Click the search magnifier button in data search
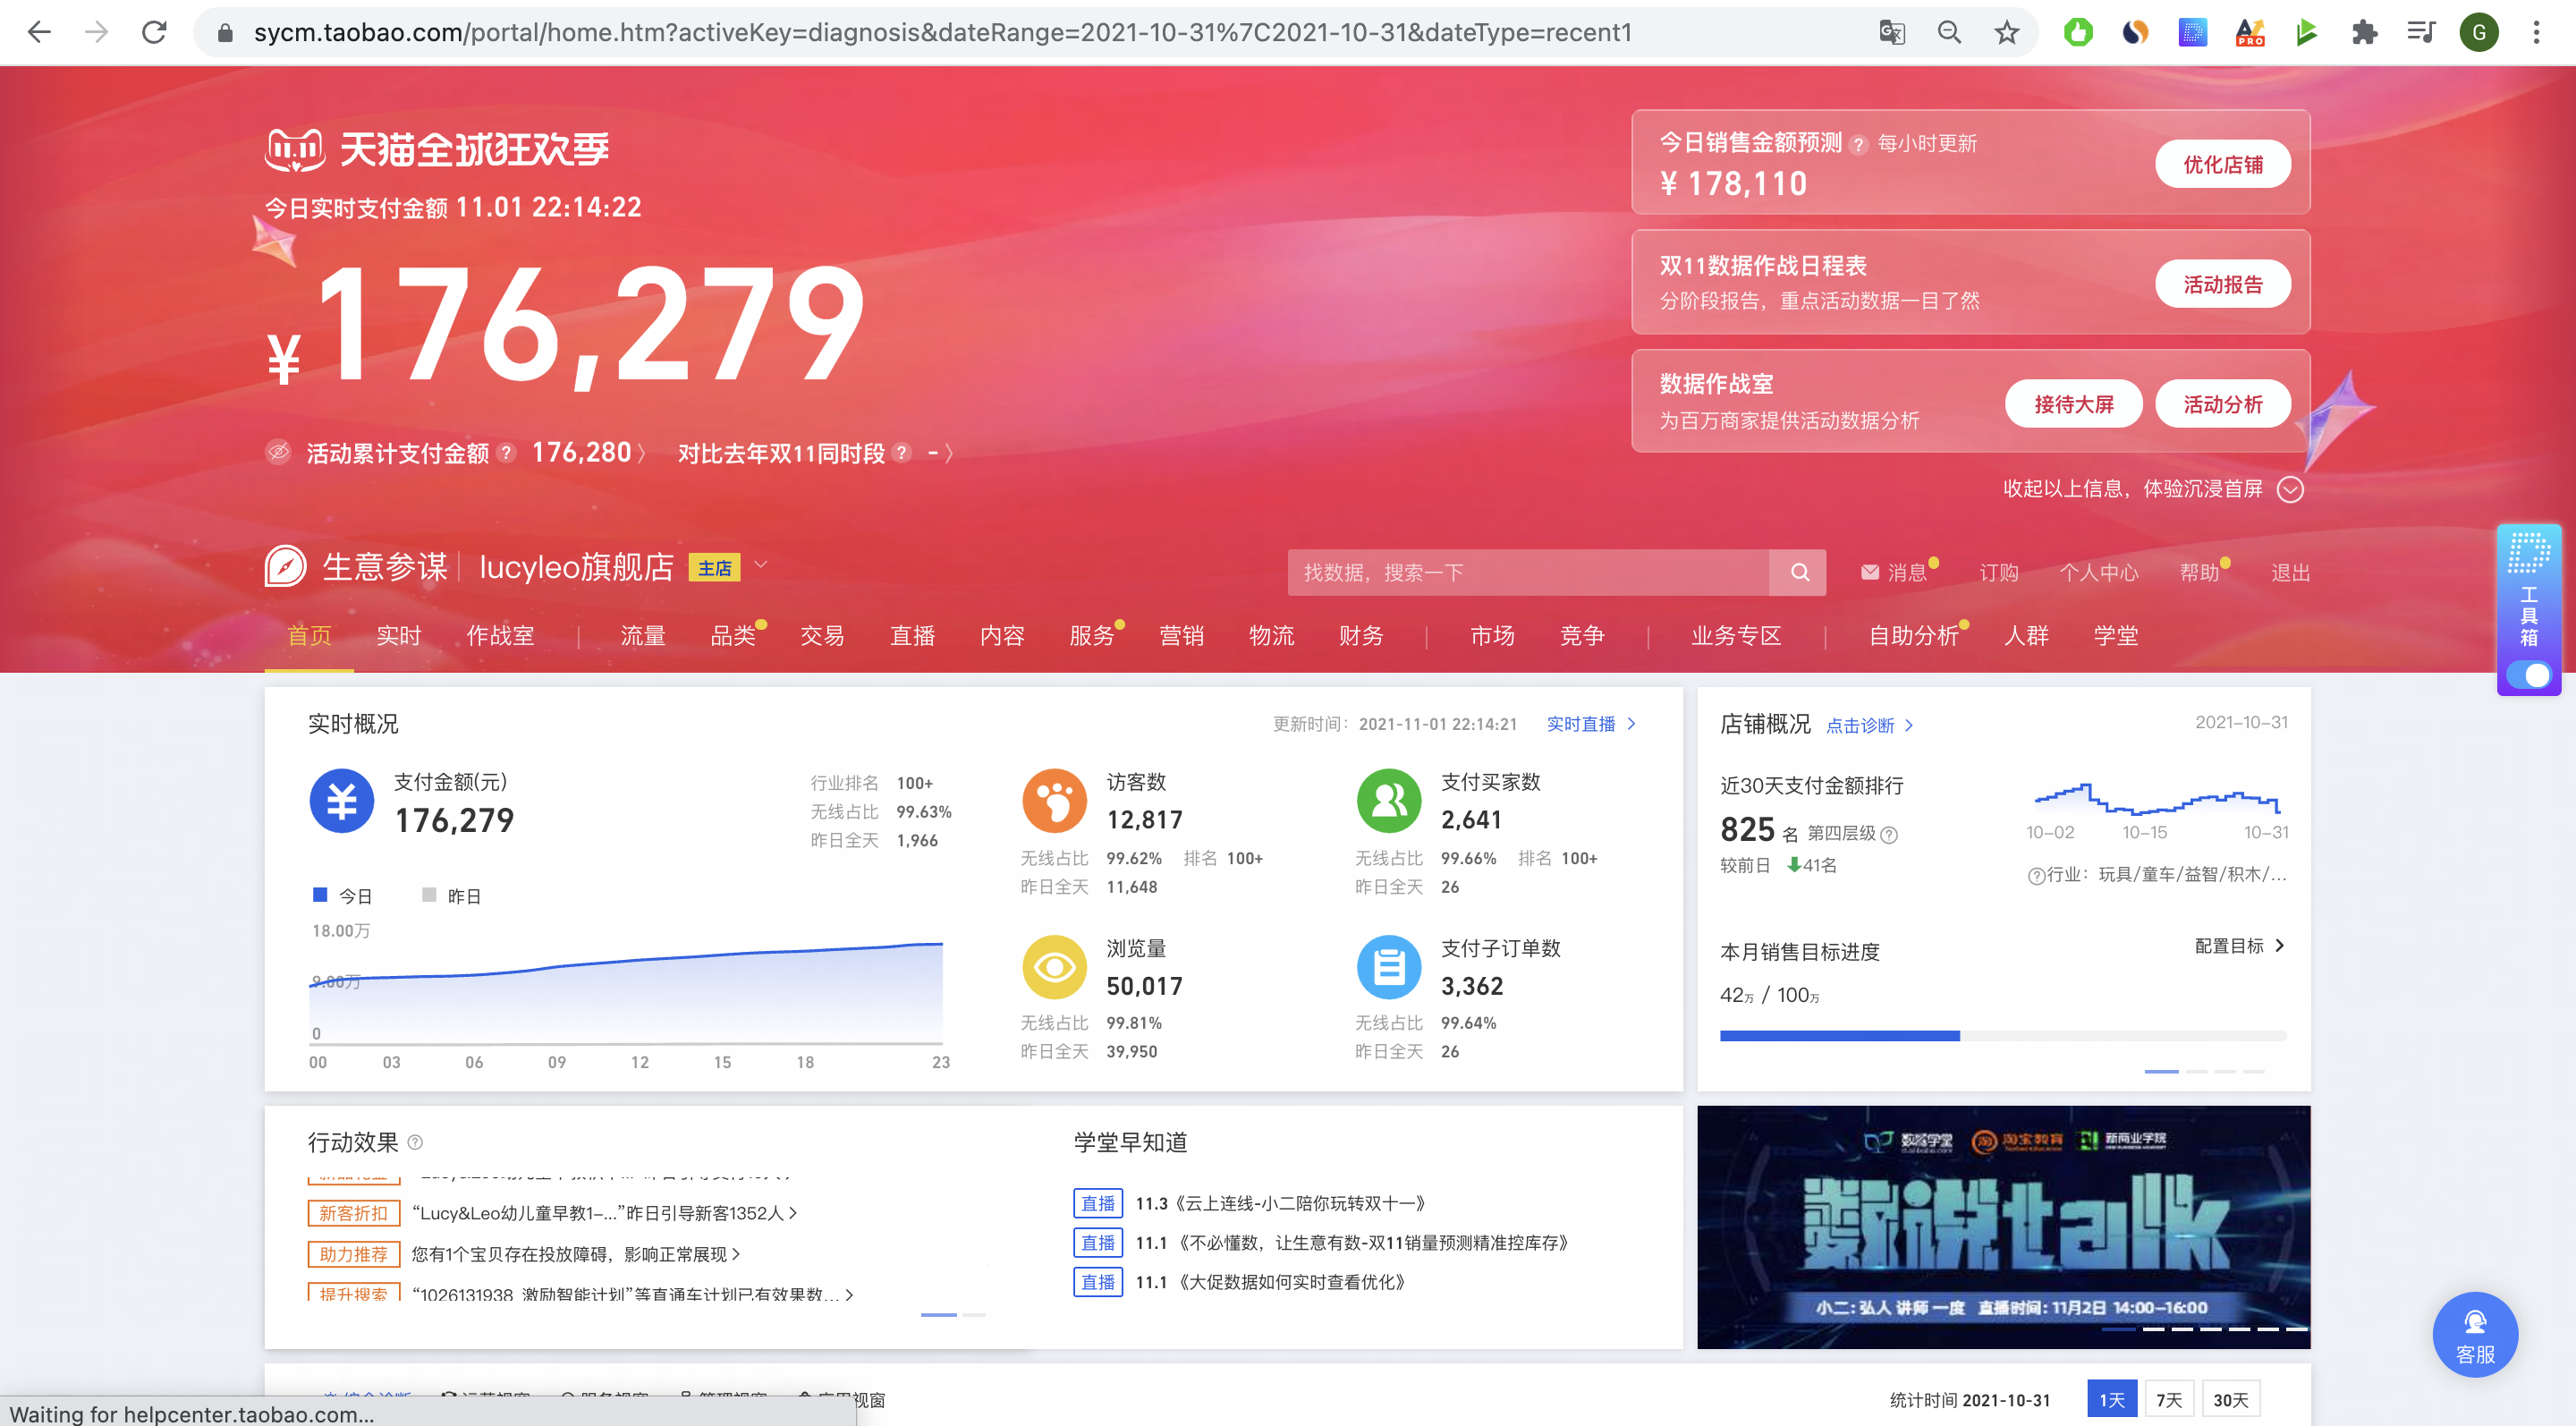The width and height of the screenshot is (2576, 1426). (1799, 572)
